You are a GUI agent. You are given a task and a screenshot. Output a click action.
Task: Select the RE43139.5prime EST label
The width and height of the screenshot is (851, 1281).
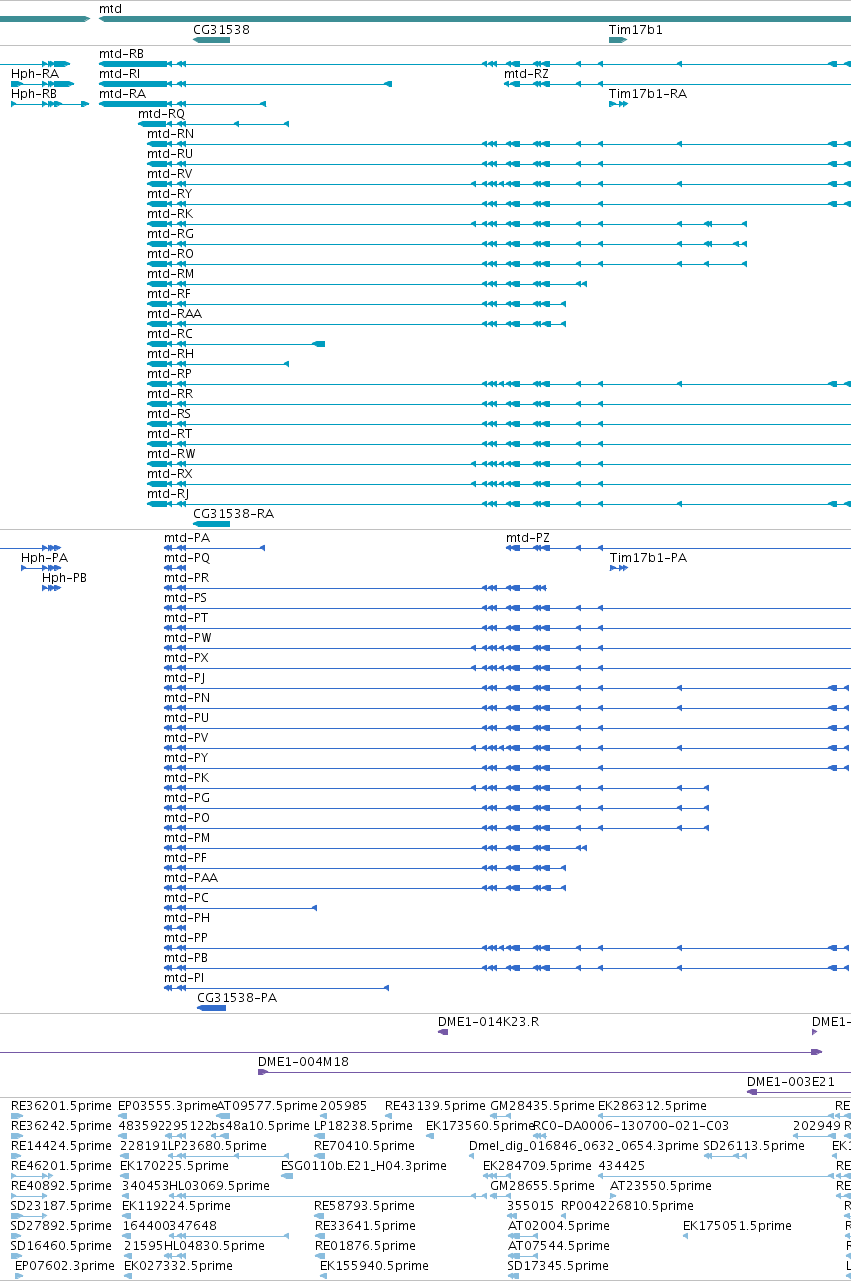point(436,1105)
